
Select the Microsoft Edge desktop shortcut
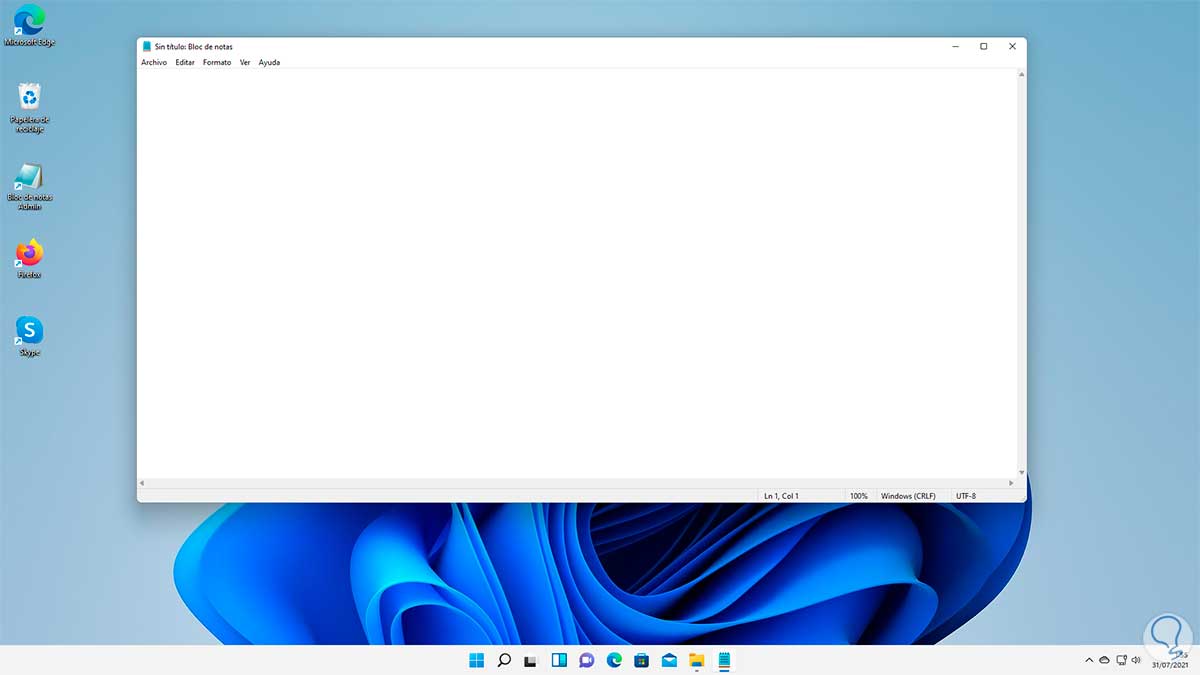pyautogui.click(x=29, y=25)
